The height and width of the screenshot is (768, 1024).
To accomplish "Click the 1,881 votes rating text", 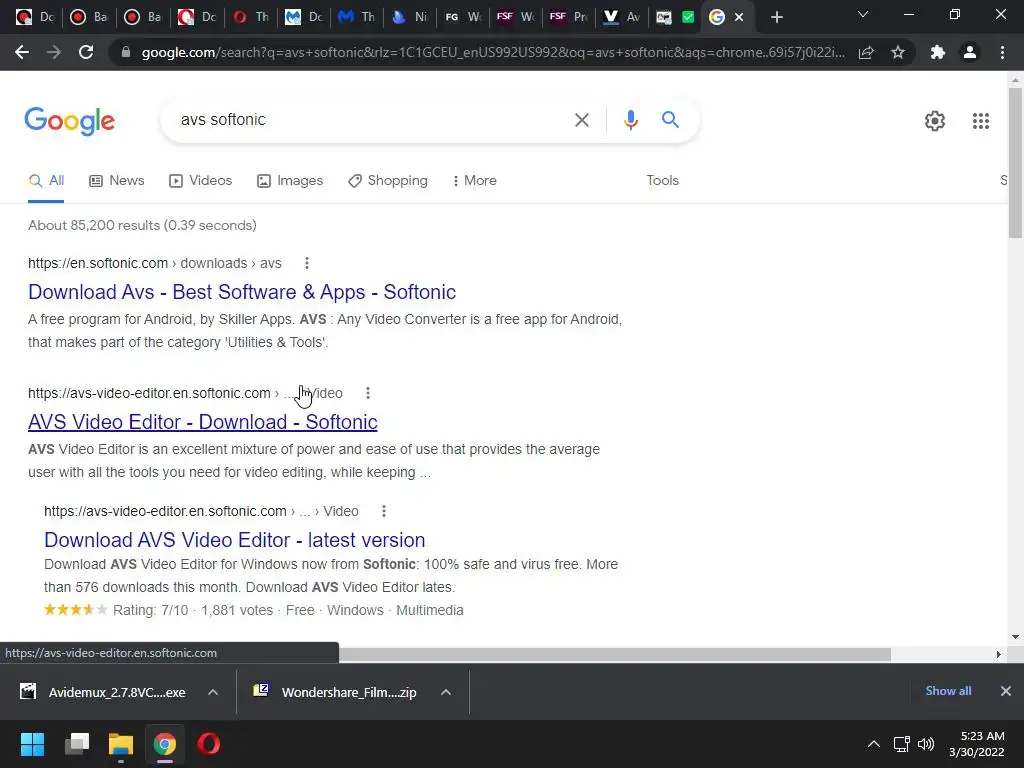I will (237, 610).
